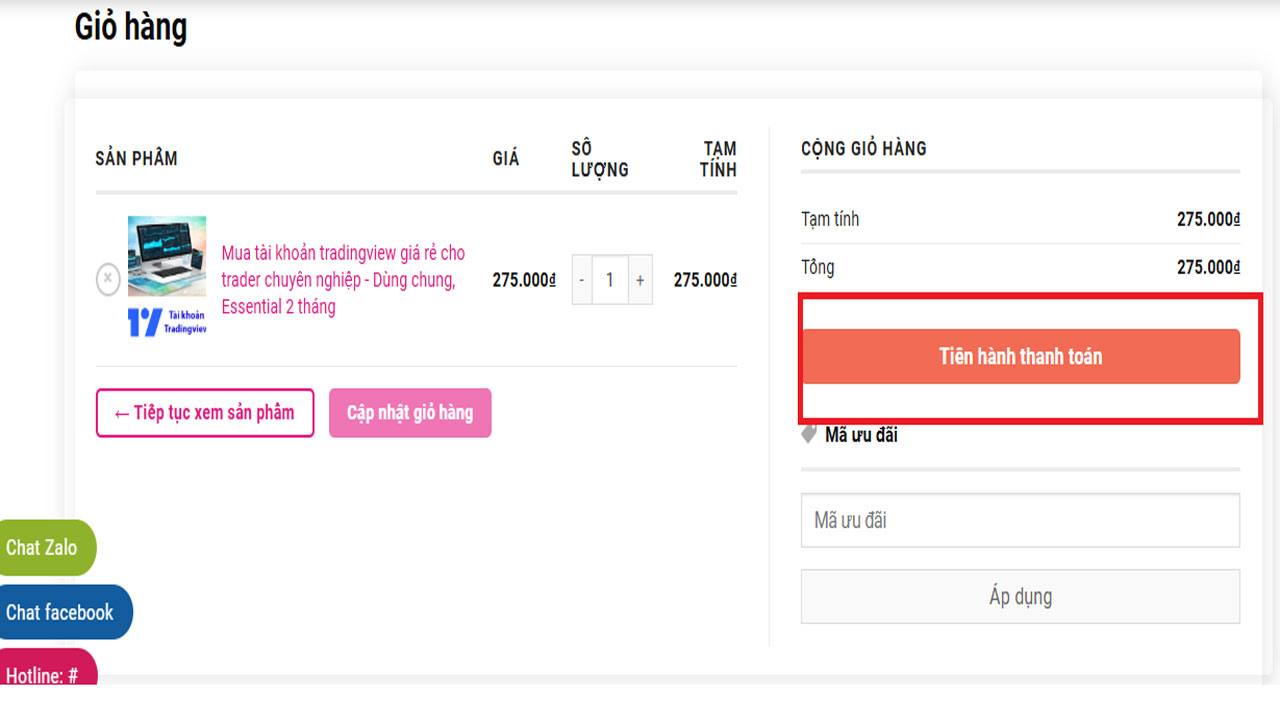The image size is (1280, 720).
Task: Open Chat facebook floating button
Action: click(x=60, y=612)
